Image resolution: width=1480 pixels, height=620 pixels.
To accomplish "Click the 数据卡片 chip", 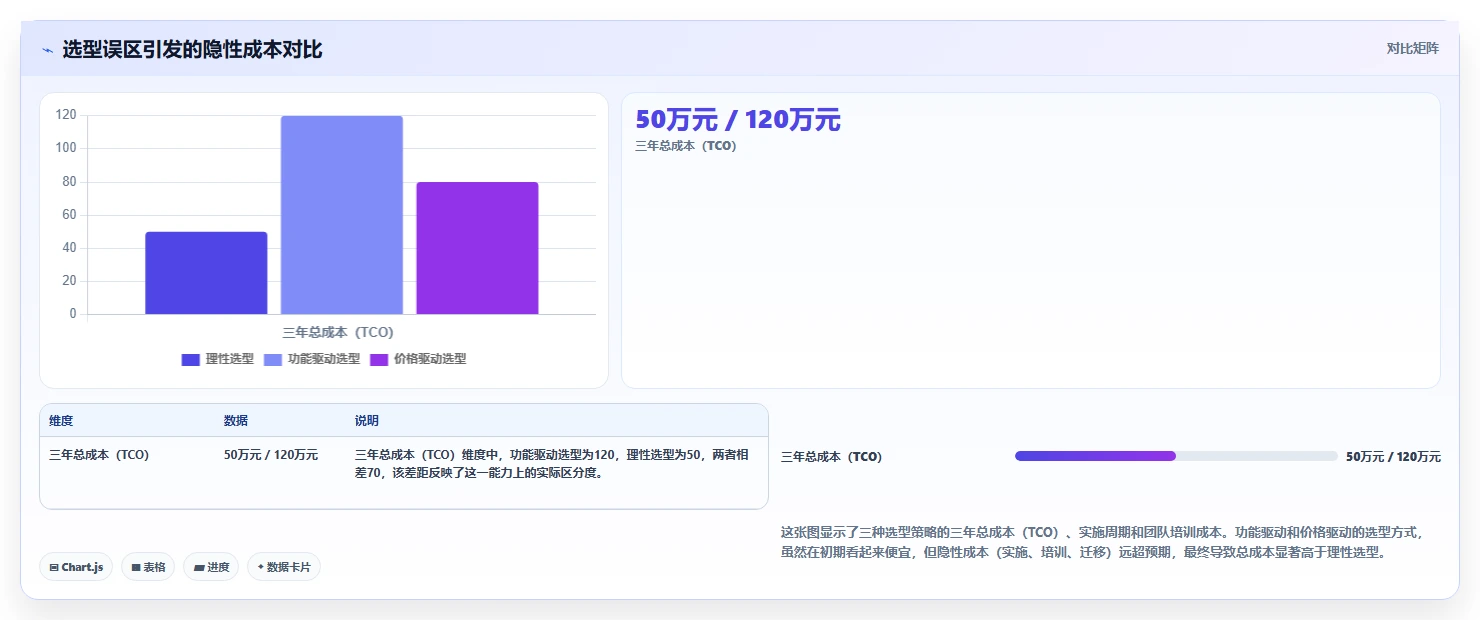I will click(x=284, y=567).
